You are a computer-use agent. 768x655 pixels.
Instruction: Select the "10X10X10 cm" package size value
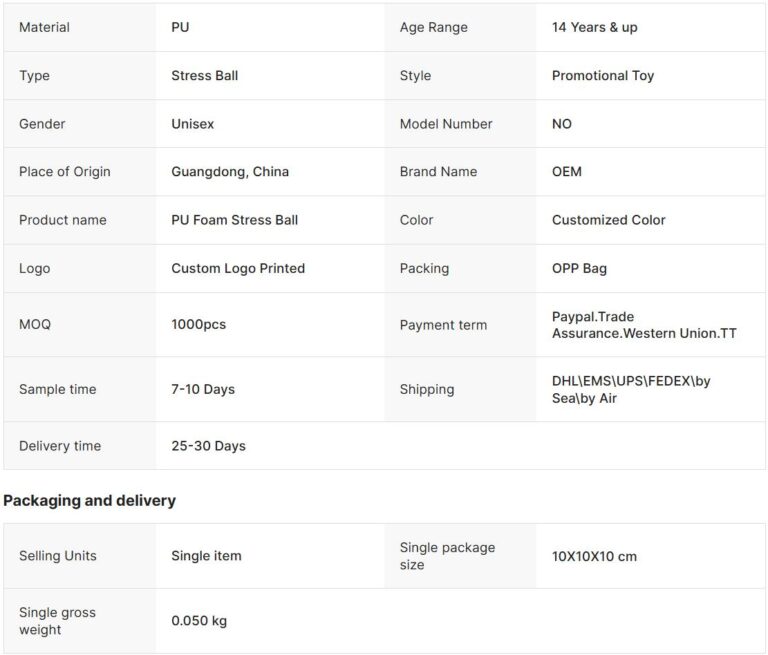(x=594, y=556)
